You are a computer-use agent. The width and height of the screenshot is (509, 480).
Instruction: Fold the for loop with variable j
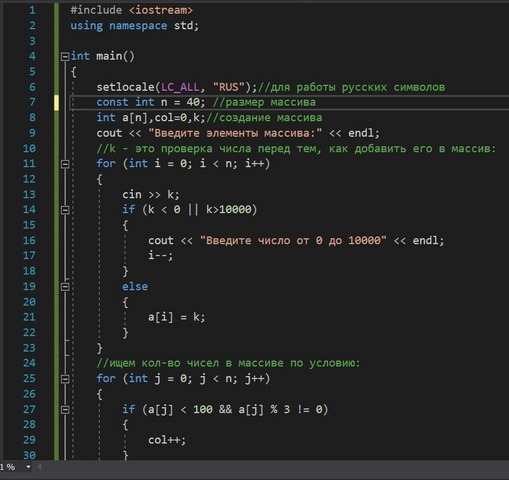65,379
